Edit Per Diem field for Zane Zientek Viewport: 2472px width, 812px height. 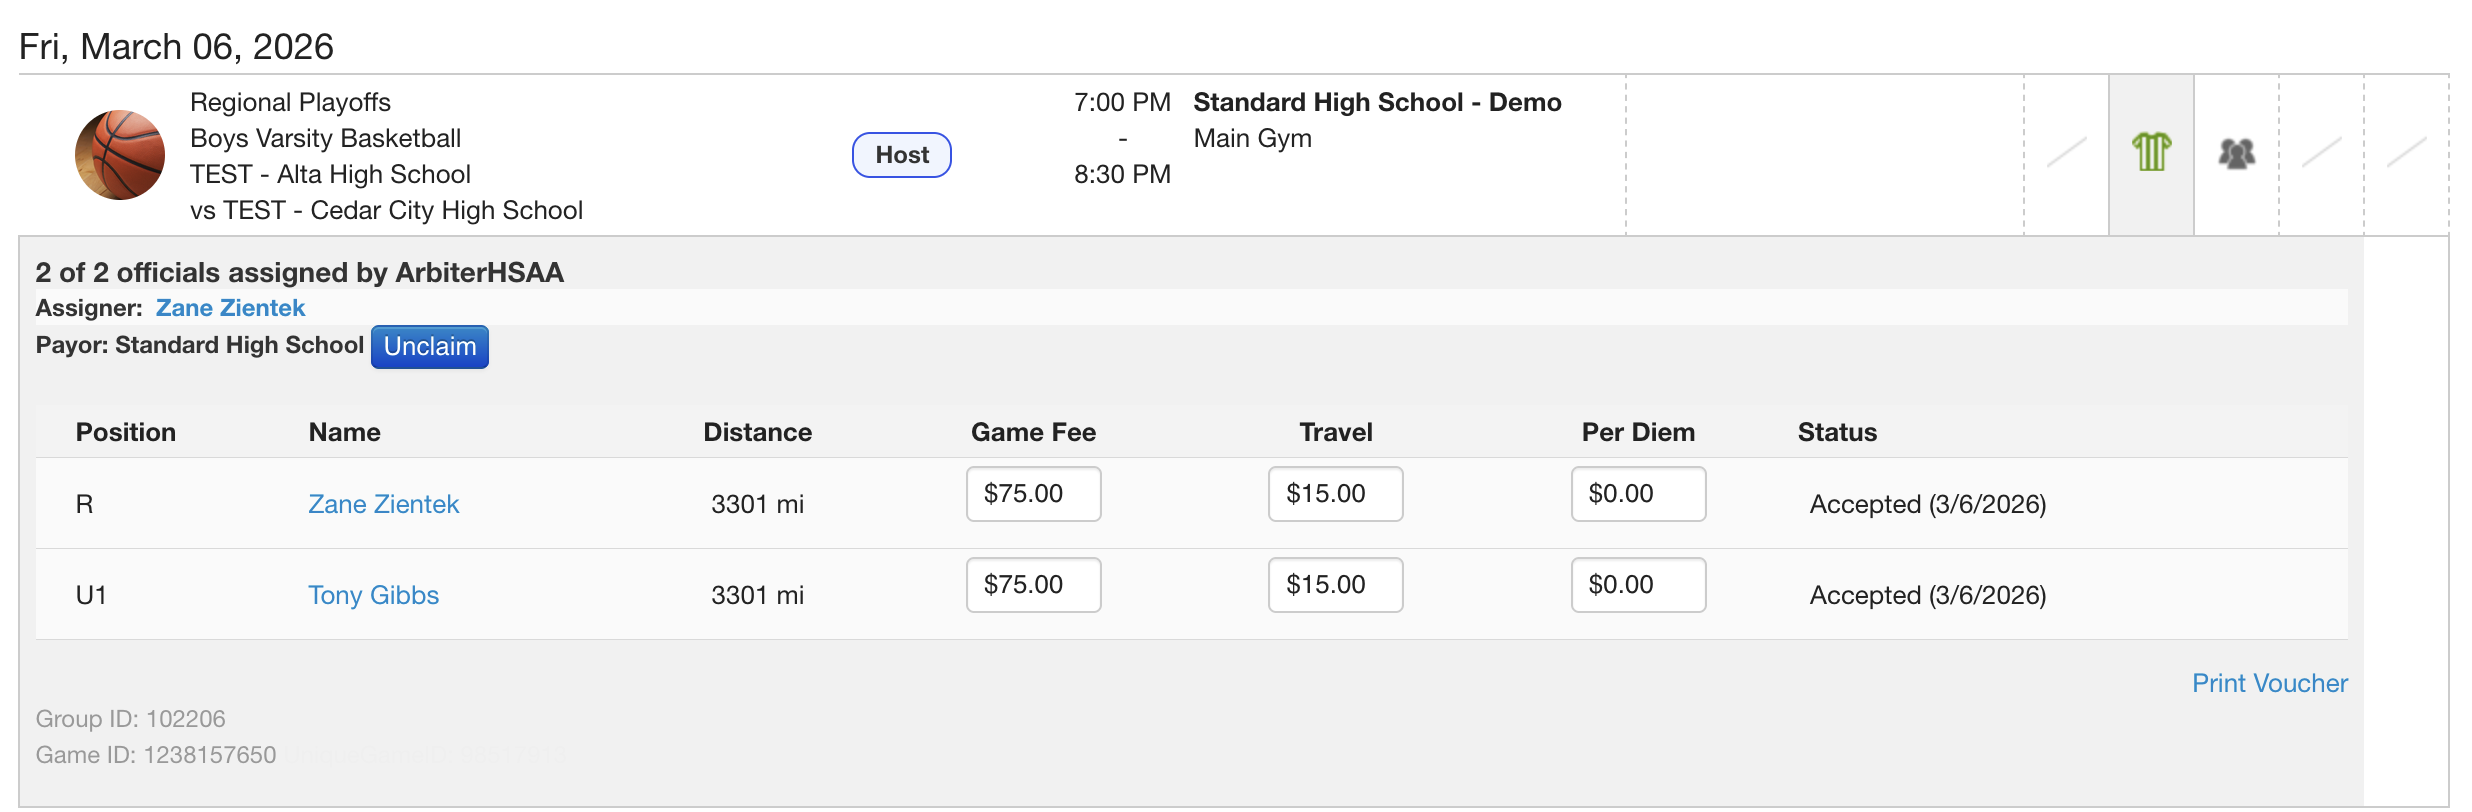[x=1639, y=494]
